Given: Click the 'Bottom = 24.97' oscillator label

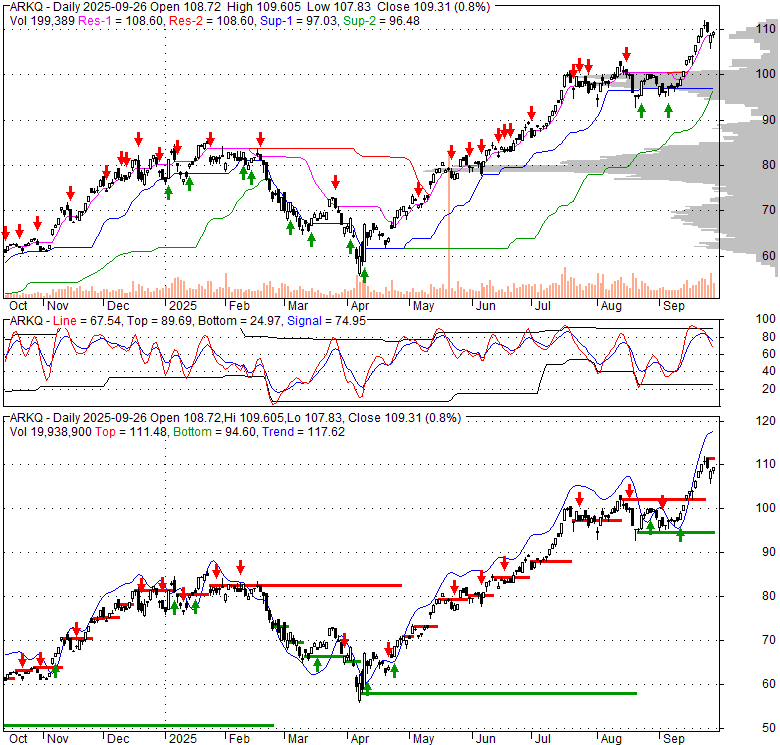Looking at the screenshot, I should 241,321.
